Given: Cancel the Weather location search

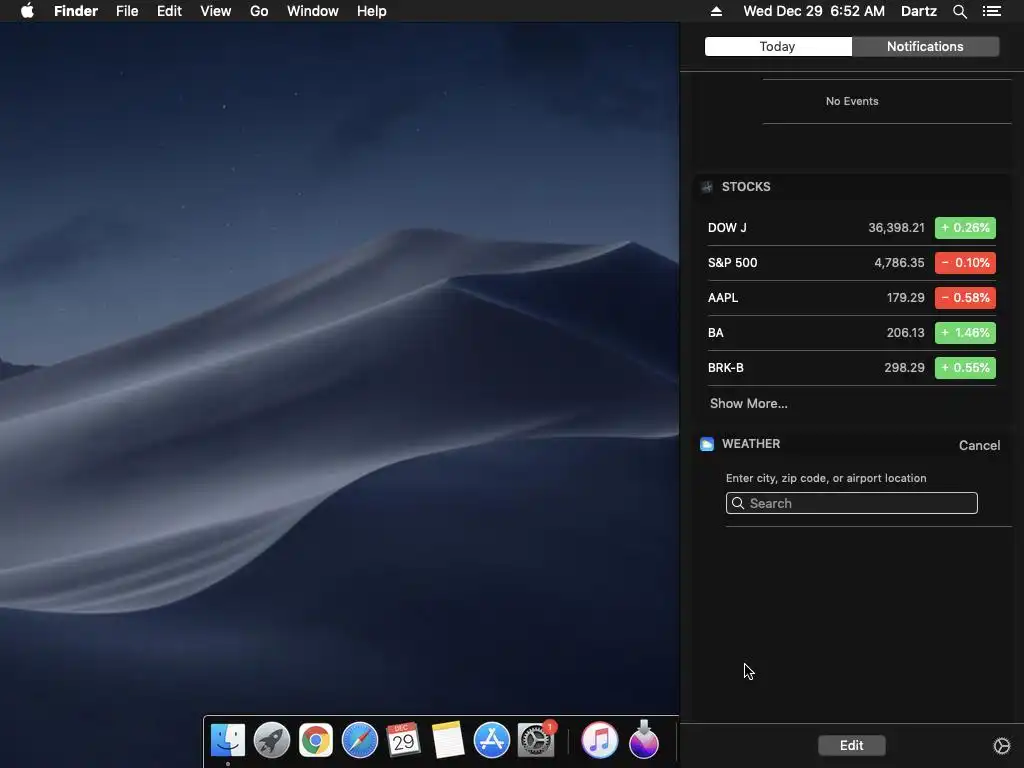Looking at the screenshot, I should click(979, 445).
